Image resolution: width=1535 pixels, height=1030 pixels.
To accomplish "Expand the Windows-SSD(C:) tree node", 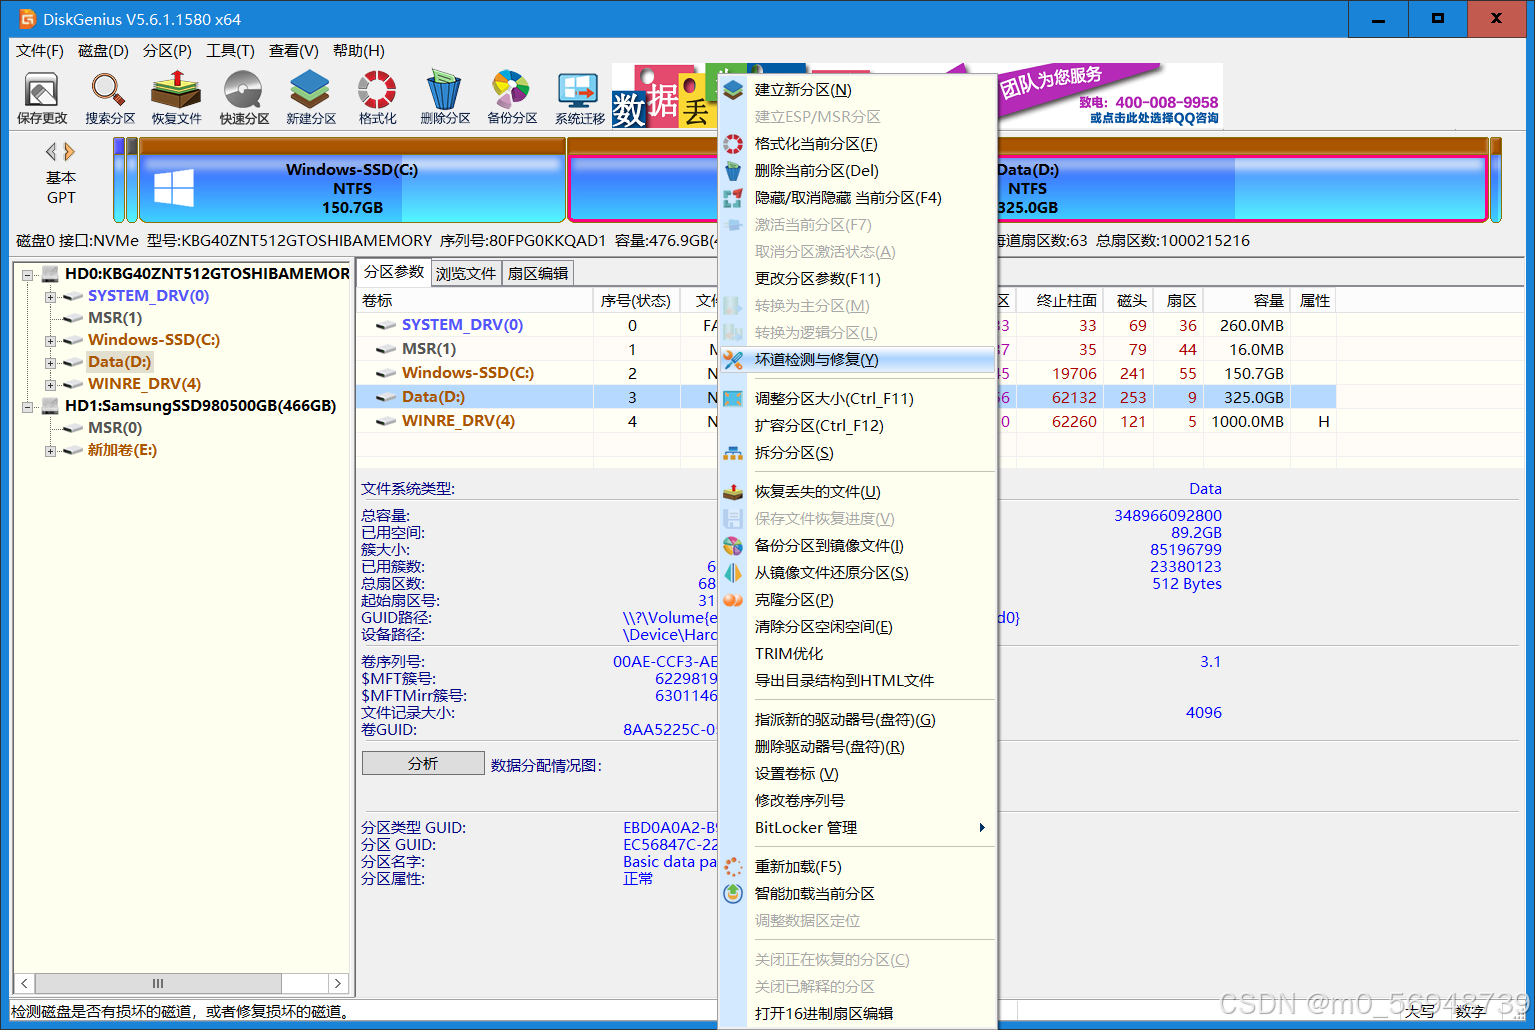I will coord(50,341).
